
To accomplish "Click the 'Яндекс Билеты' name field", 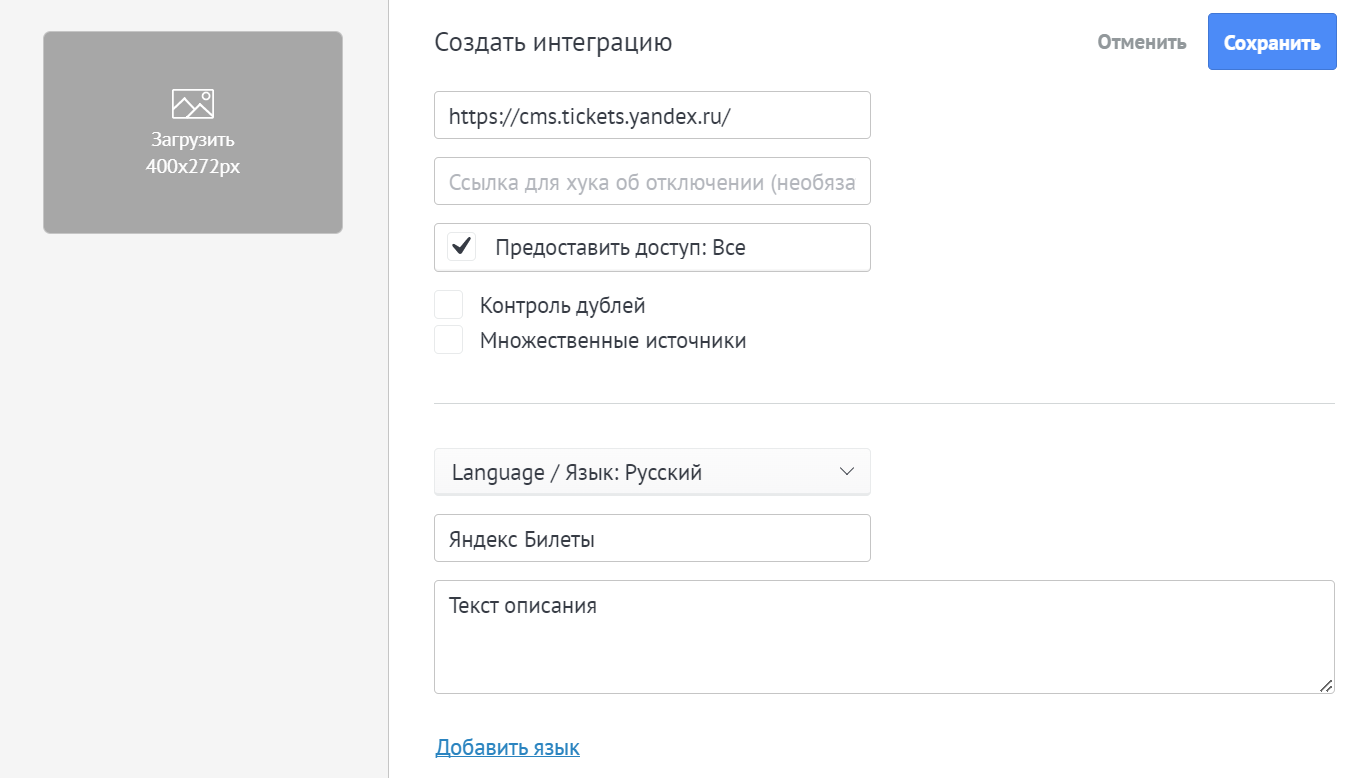I will [652, 539].
